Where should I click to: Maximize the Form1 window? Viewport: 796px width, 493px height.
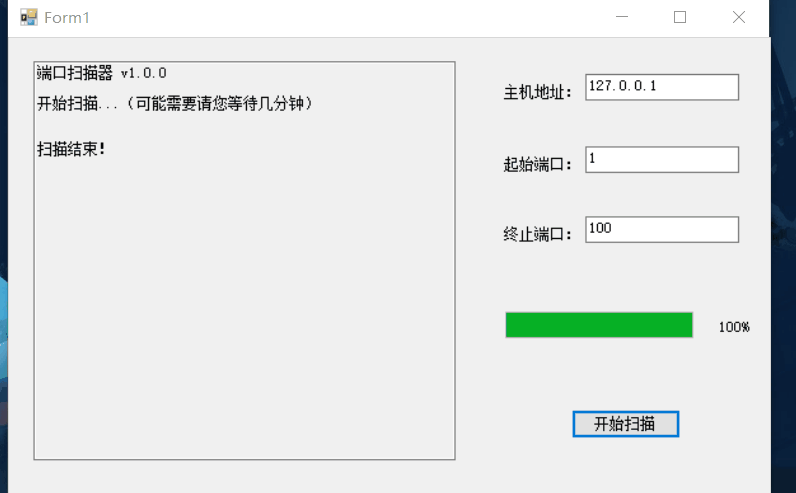[x=680, y=17]
